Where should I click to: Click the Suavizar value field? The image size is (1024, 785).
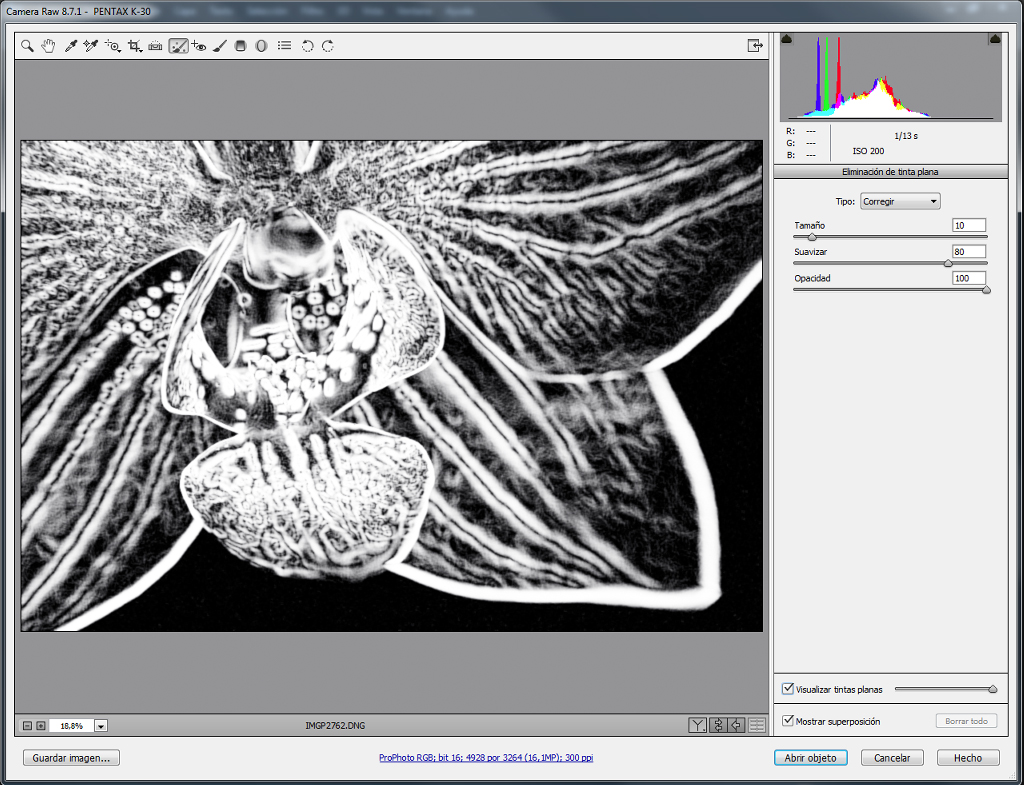coord(969,251)
